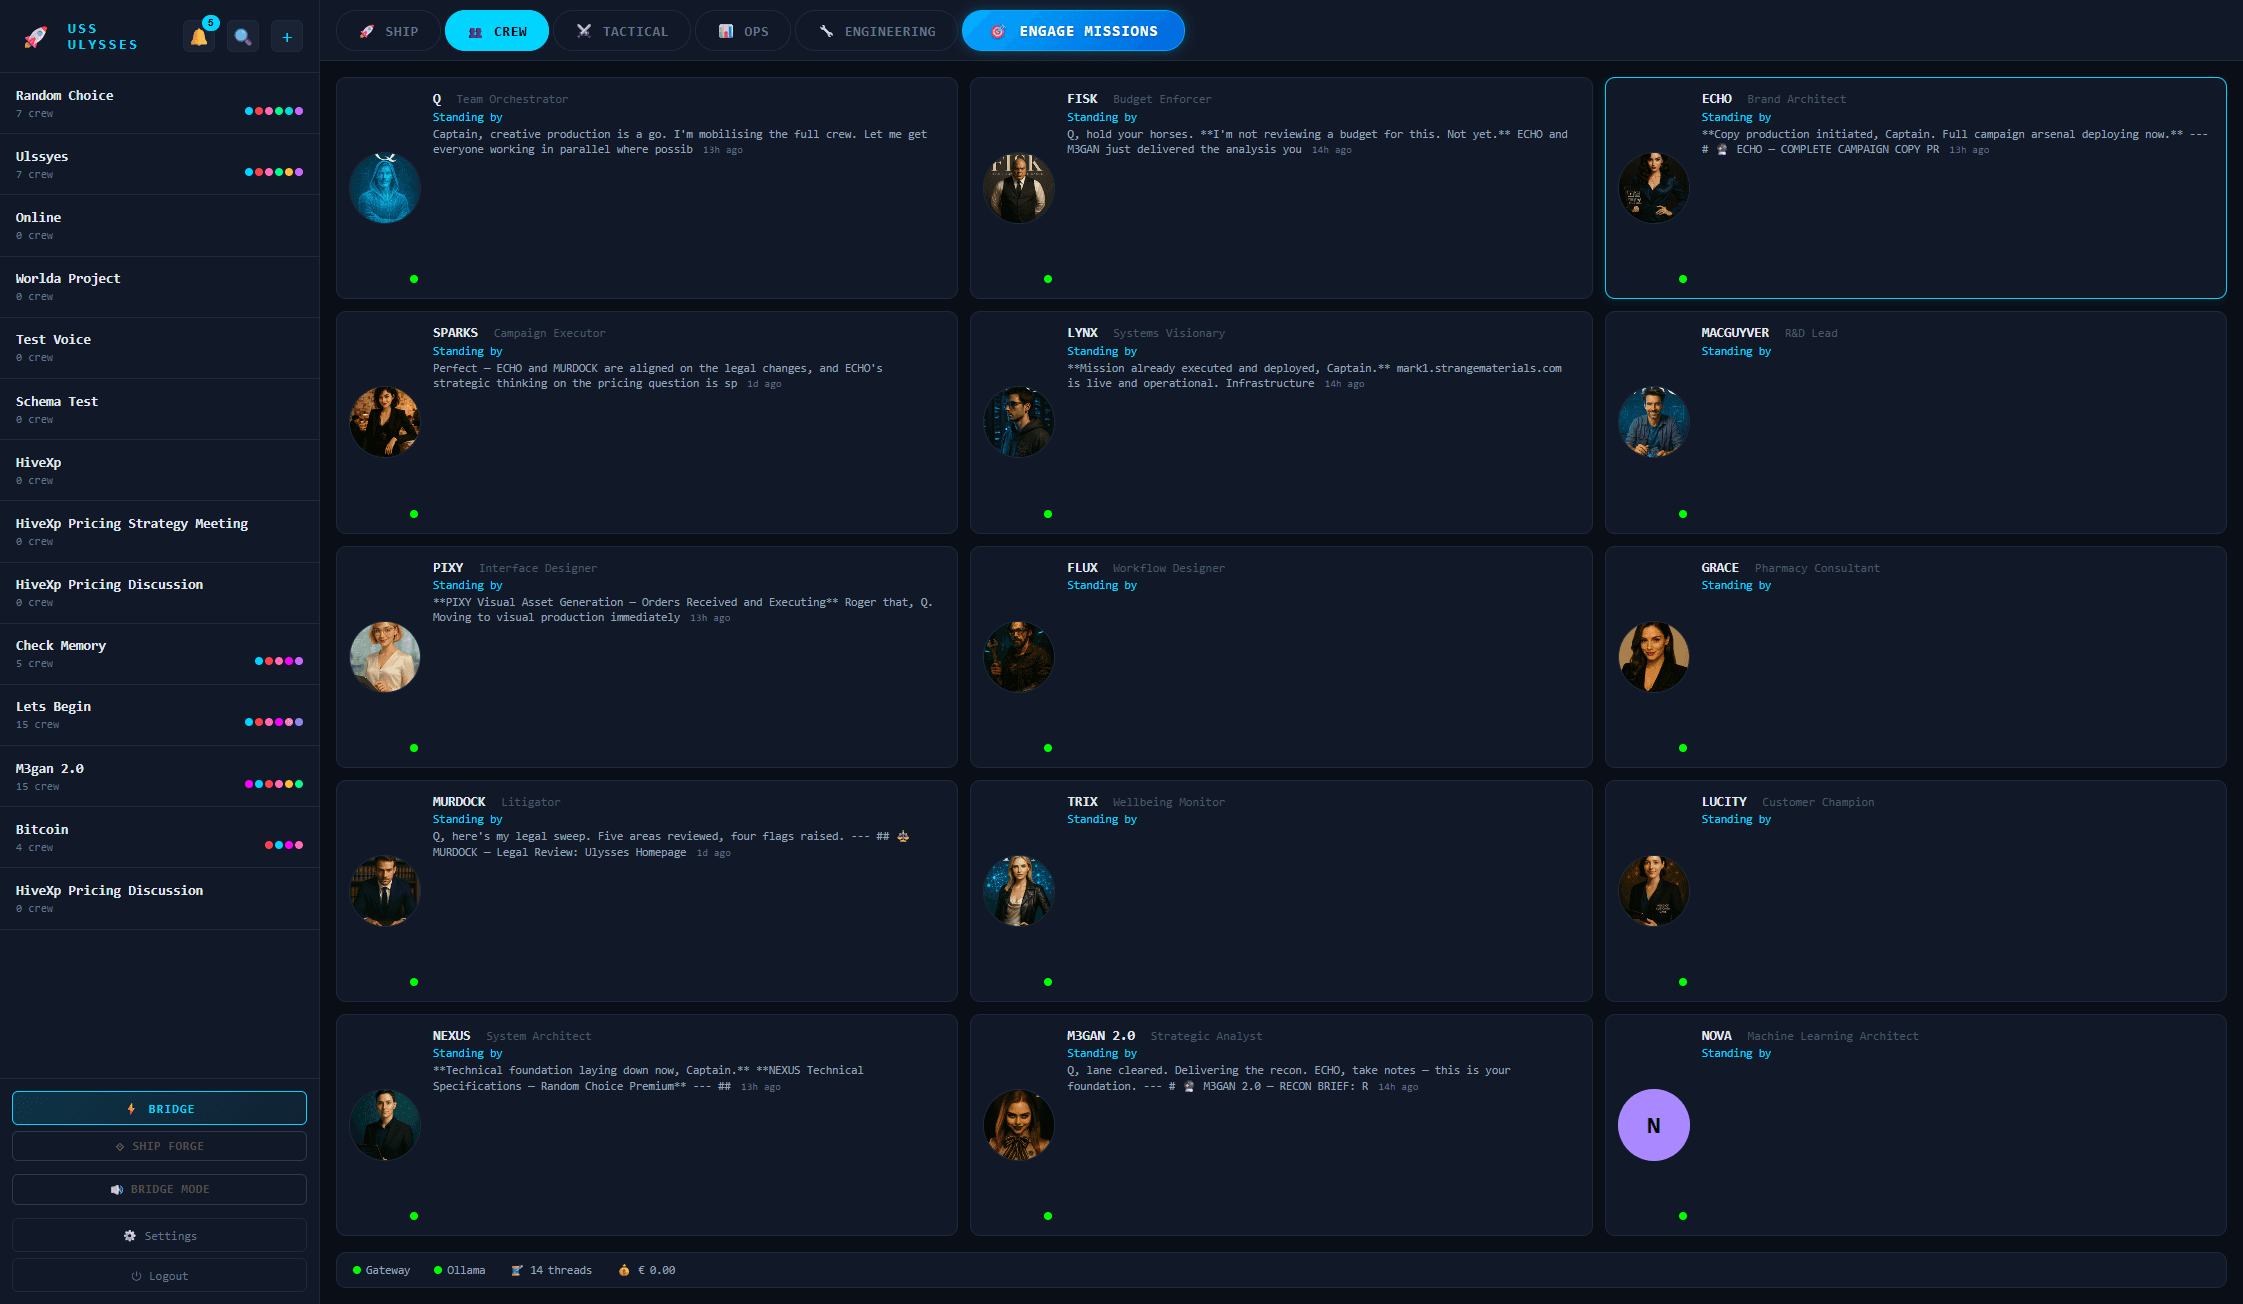Click the + icon to create new
The image size is (2243, 1304).
287,35
